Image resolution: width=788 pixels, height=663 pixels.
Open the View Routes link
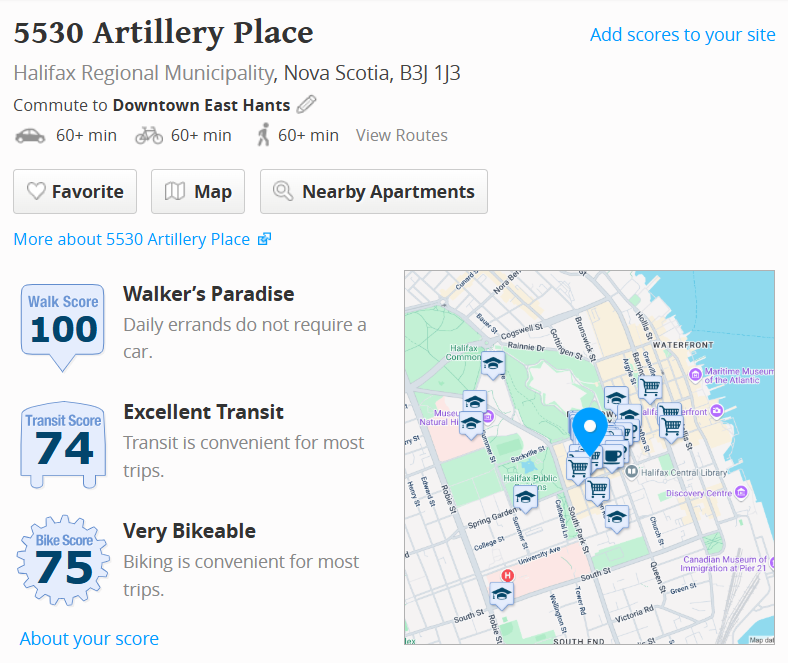(401, 135)
